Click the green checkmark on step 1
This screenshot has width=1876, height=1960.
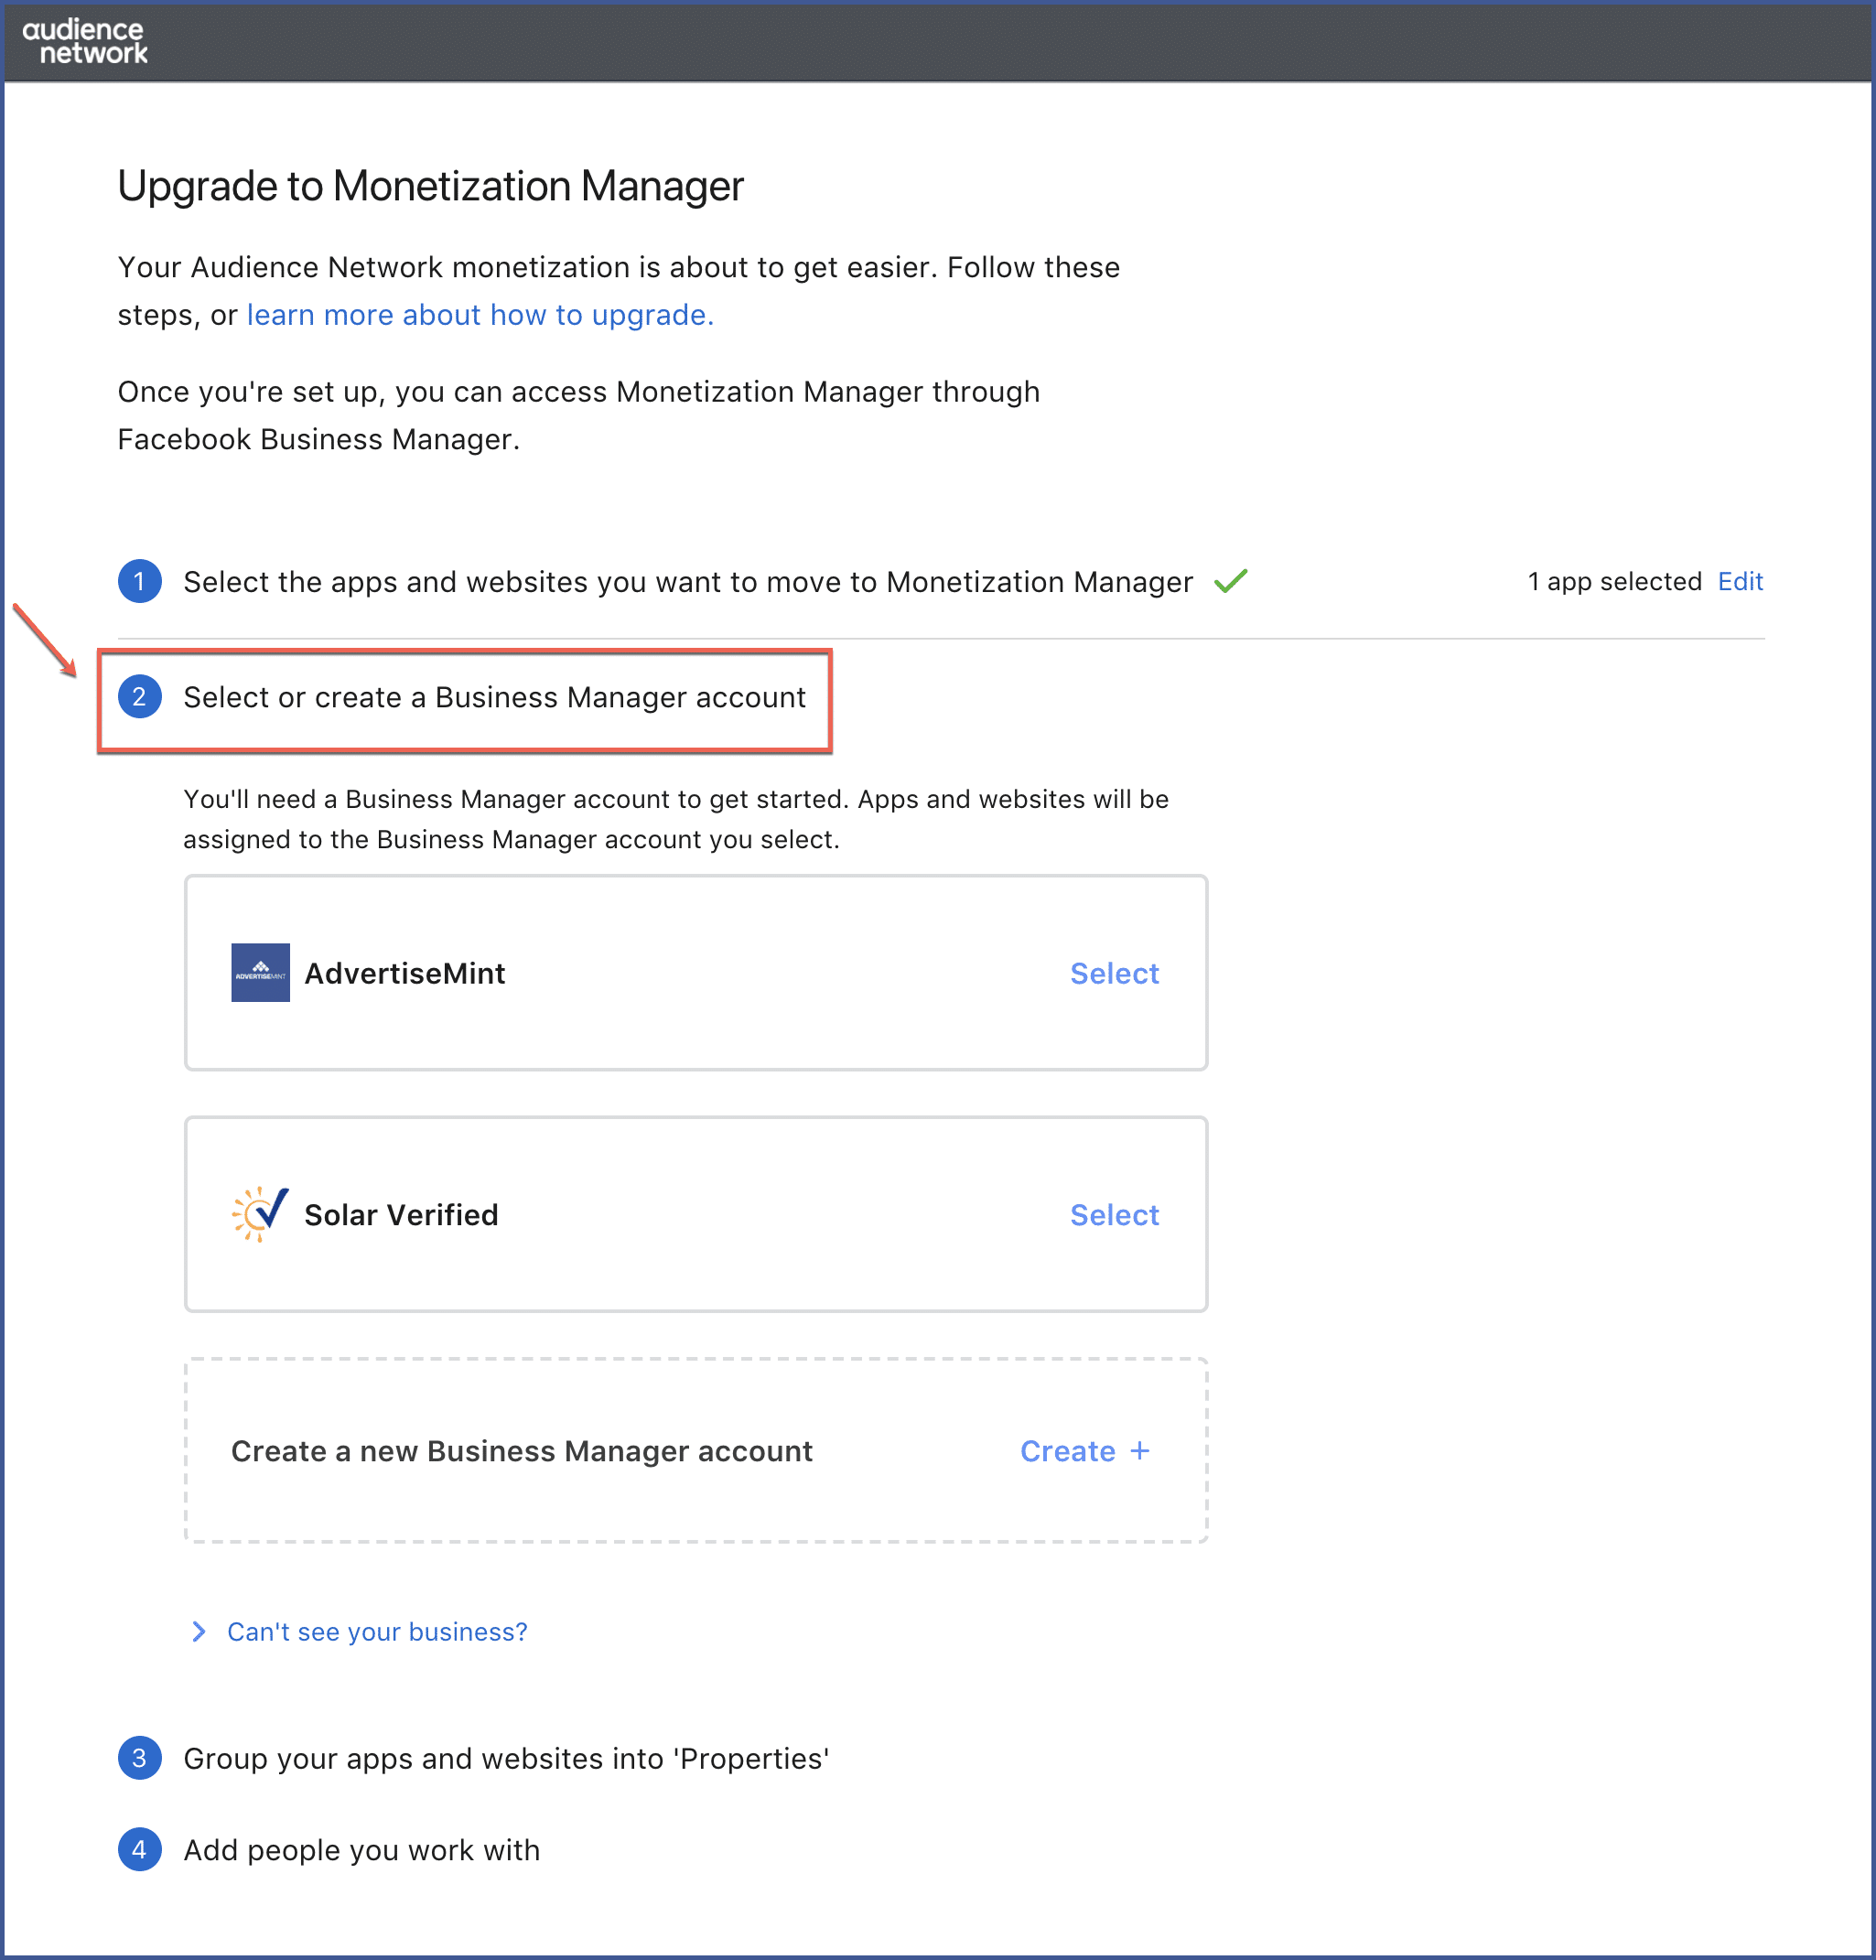coord(1230,581)
